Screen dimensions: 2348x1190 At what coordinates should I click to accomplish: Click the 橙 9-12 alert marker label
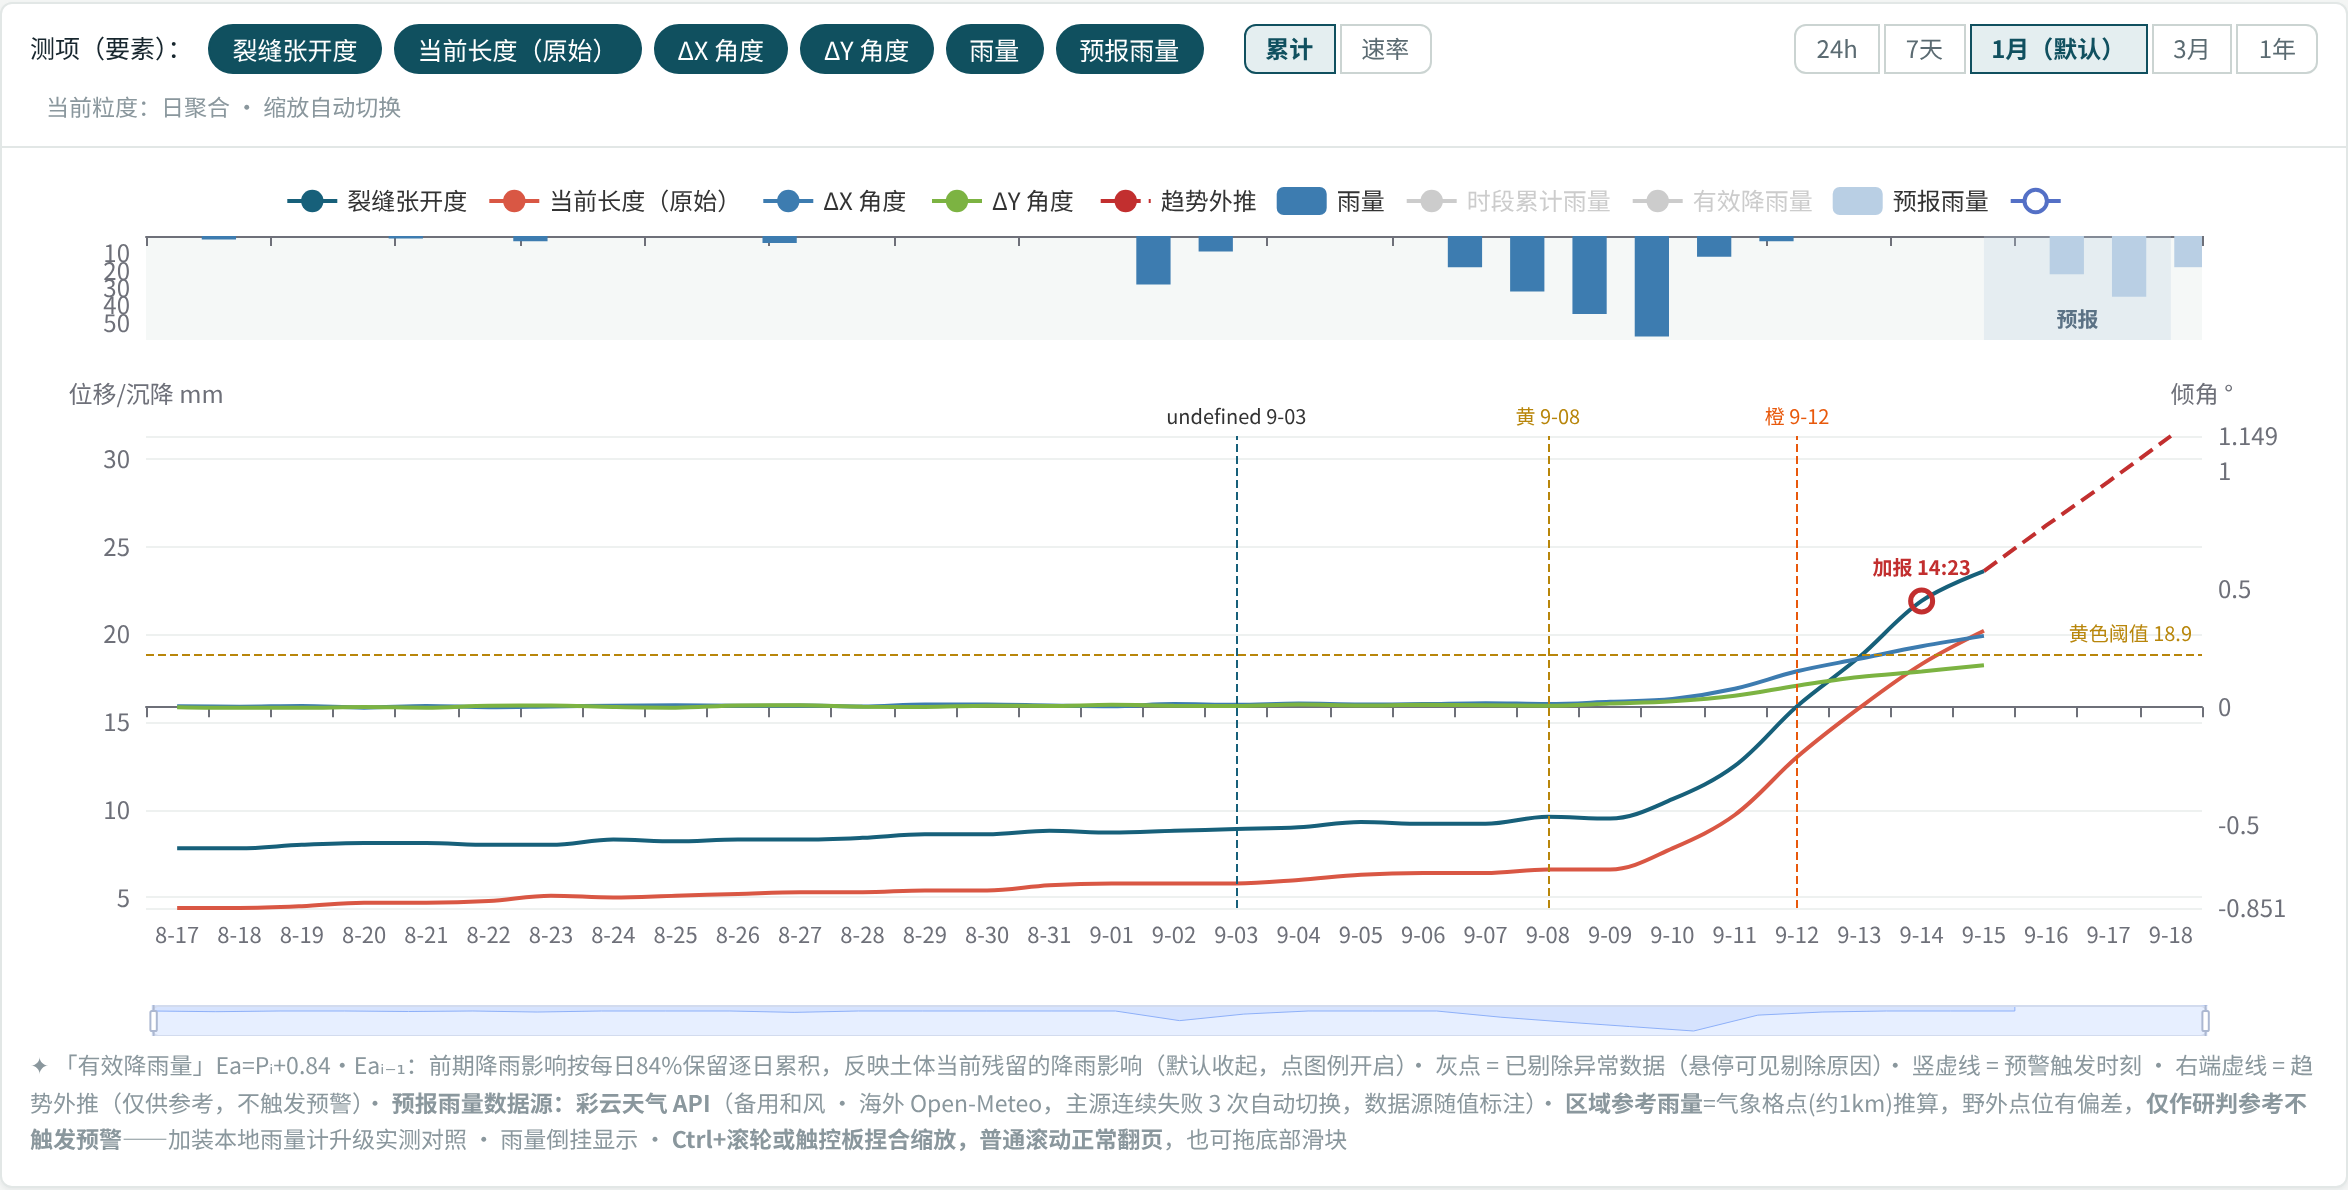pos(1797,417)
